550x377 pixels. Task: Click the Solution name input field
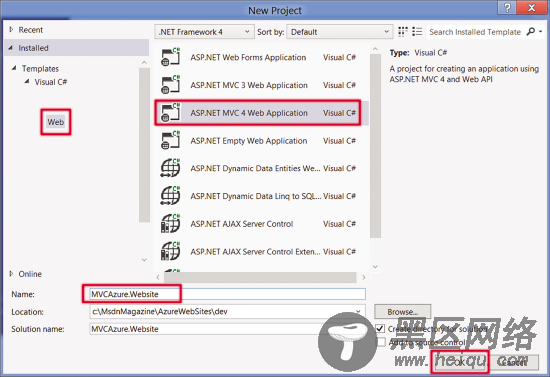tap(227, 329)
